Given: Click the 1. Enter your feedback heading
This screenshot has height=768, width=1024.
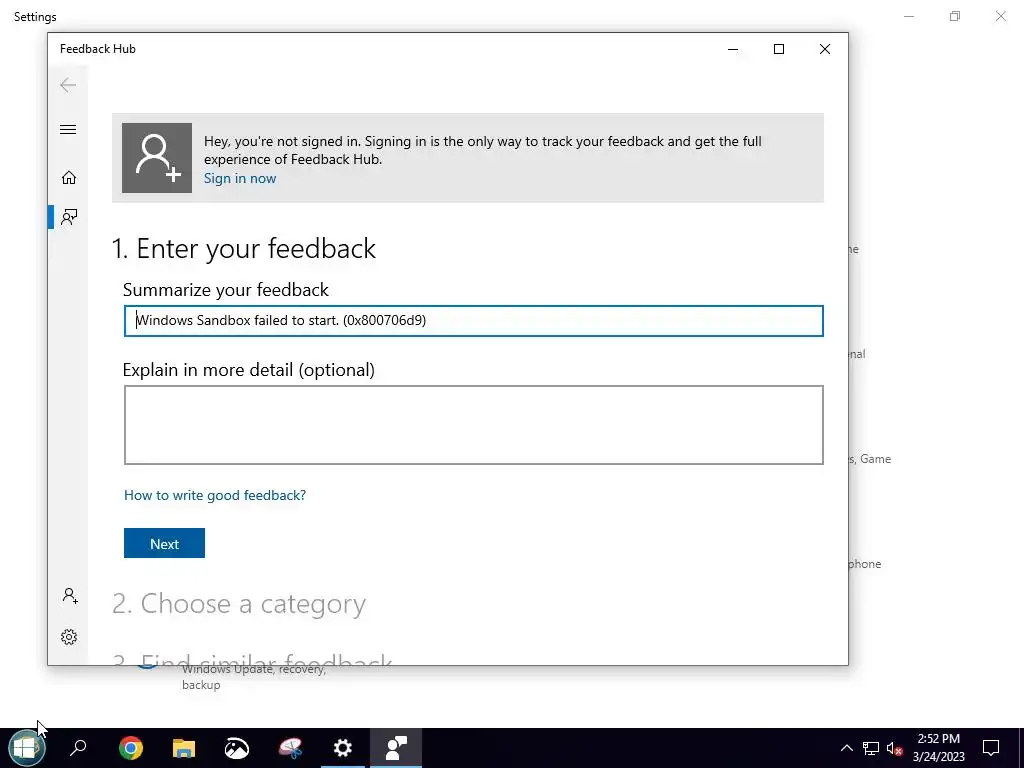Looking at the screenshot, I should tap(244, 248).
